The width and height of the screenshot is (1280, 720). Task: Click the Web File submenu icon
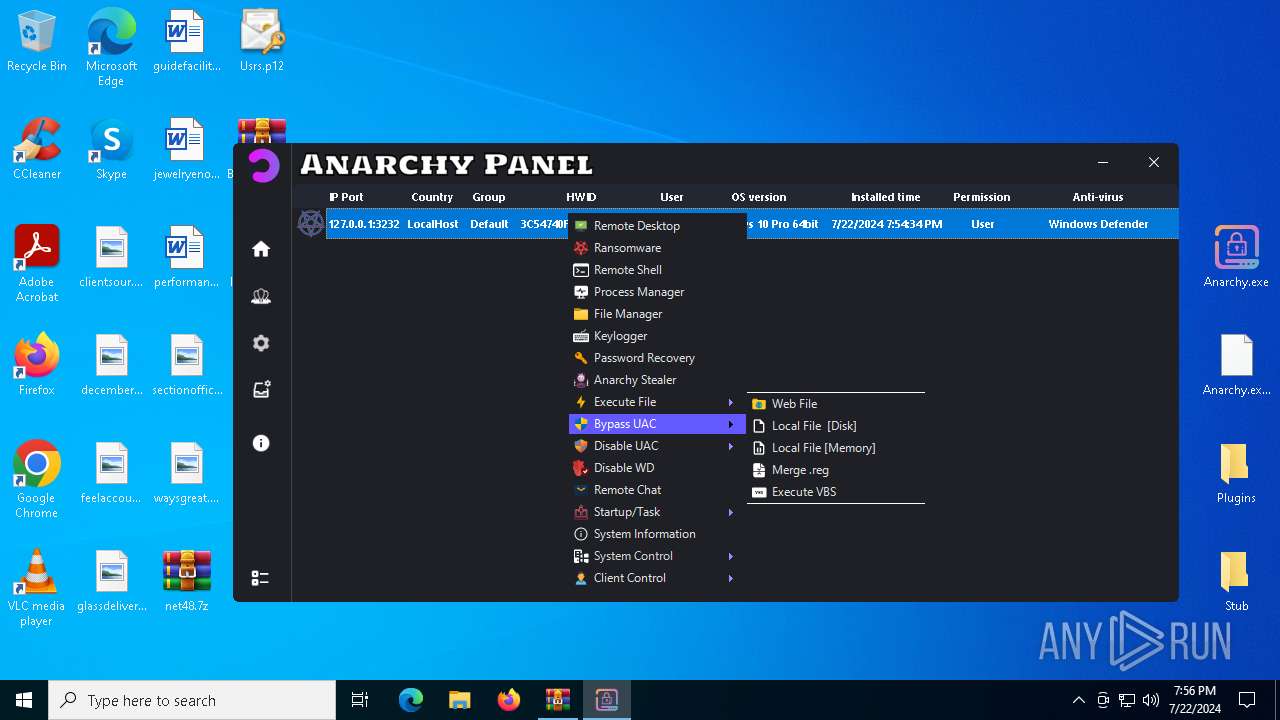coord(759,404)
